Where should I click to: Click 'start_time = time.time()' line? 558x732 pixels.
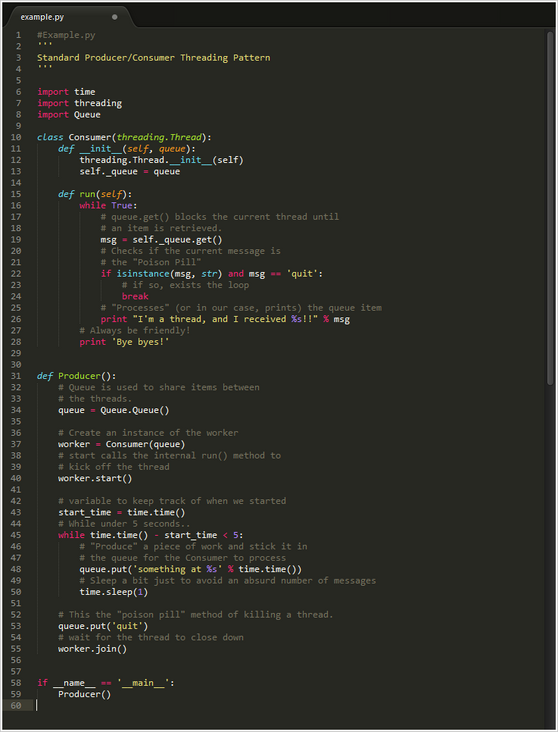122,513
